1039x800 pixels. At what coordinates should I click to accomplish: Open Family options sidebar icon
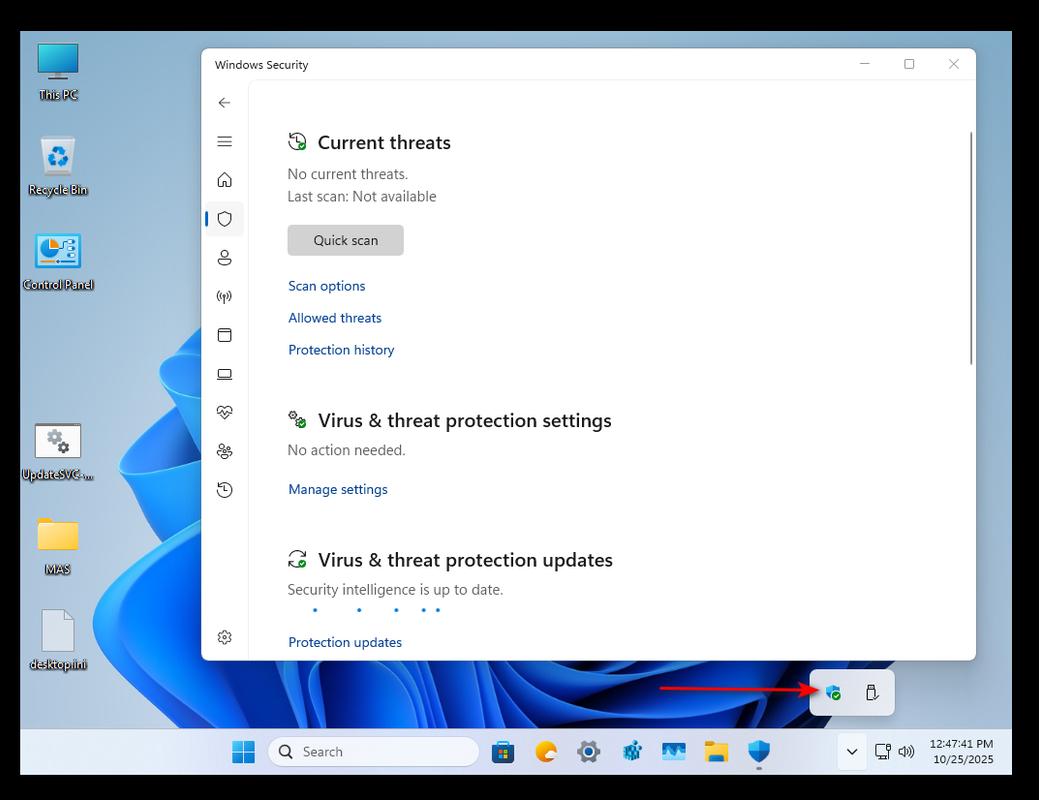[x=225, y=451]
